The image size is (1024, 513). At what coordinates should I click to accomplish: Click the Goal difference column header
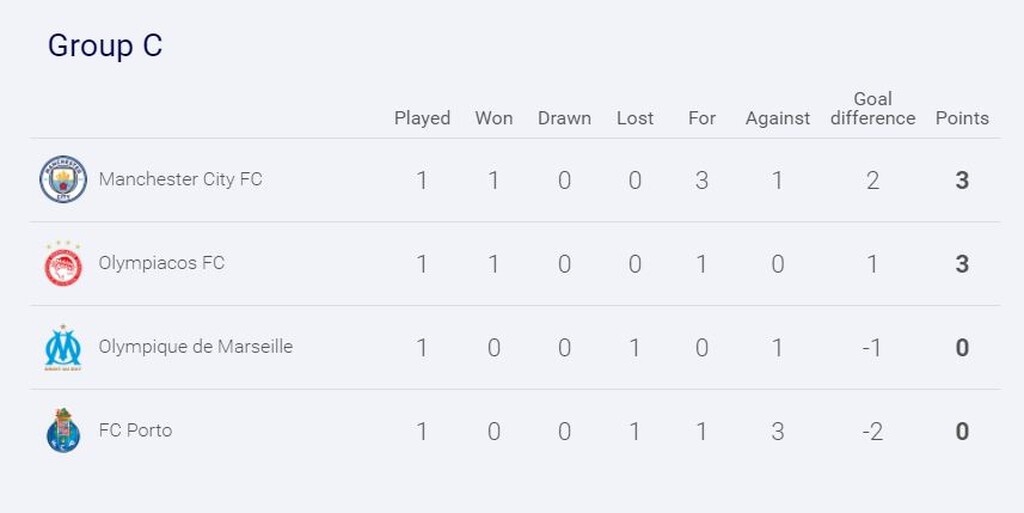(873, 108)
